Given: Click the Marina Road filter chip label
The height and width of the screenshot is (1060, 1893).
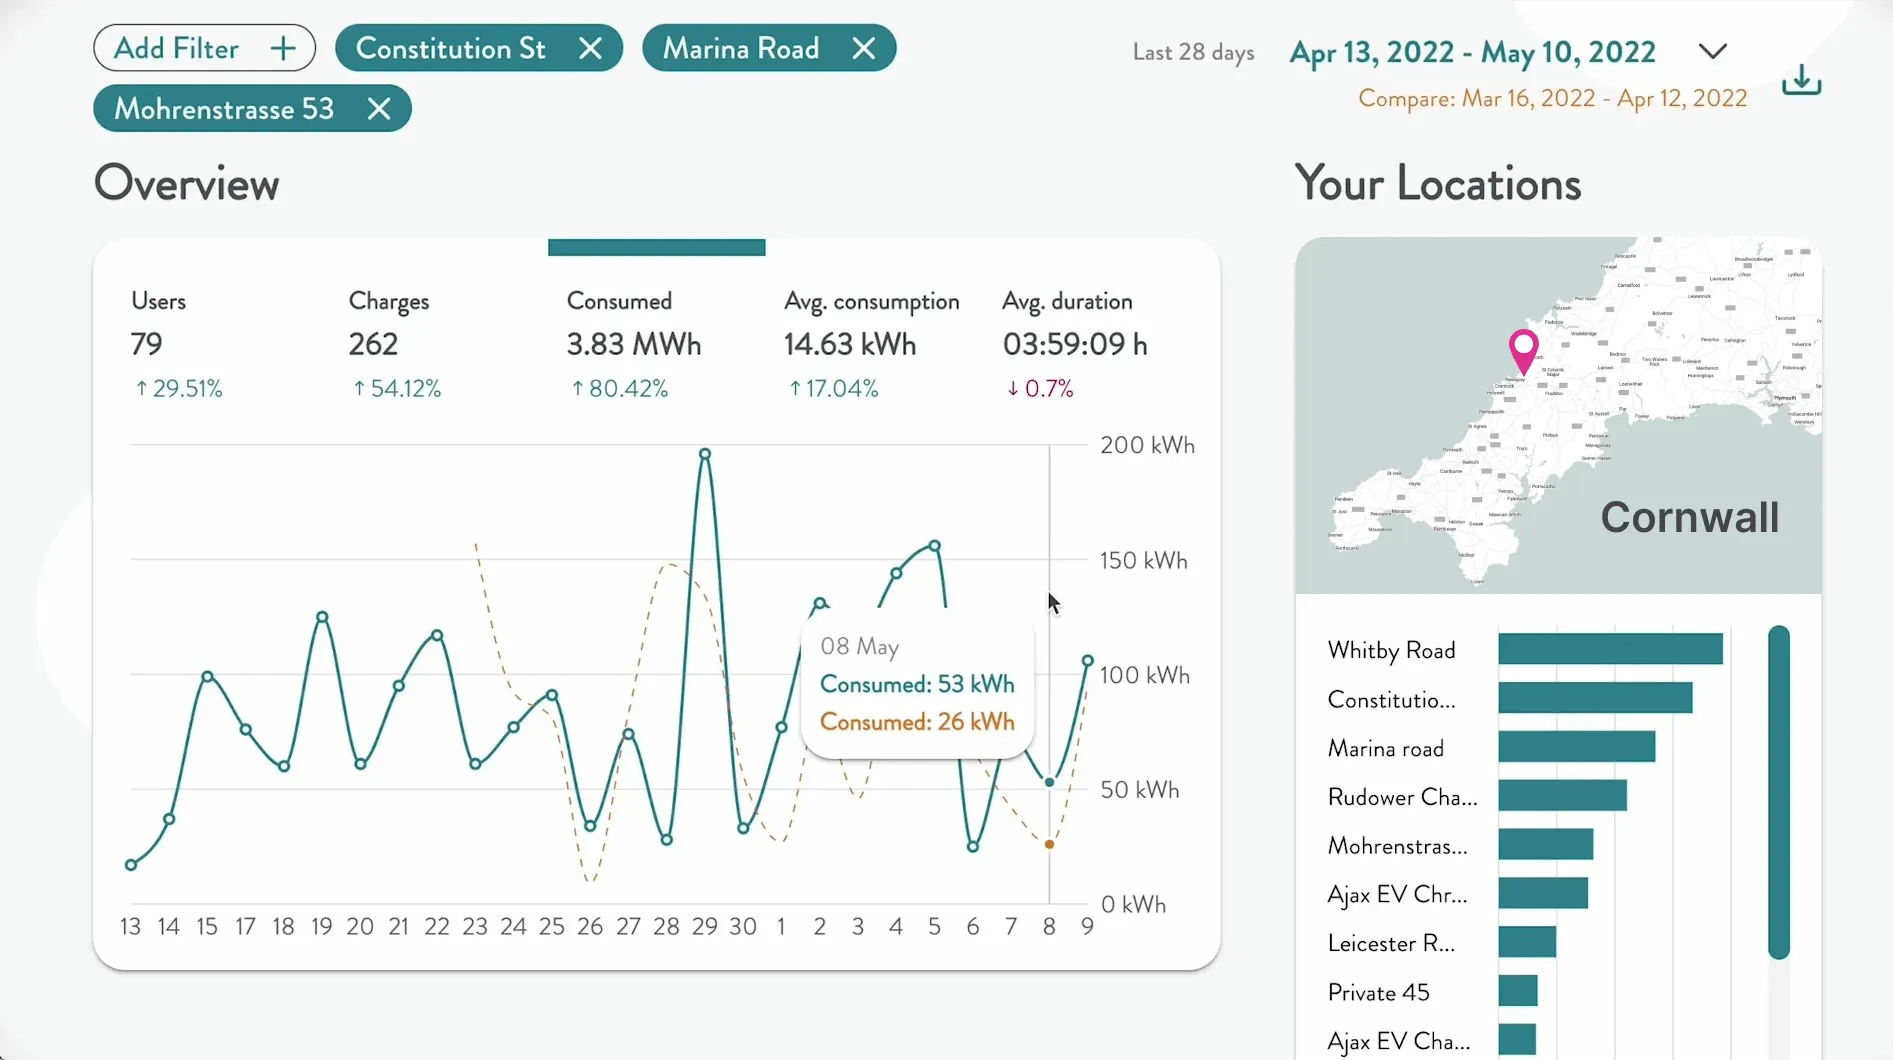Looking at the screenshot, I should tap(741, 48).
